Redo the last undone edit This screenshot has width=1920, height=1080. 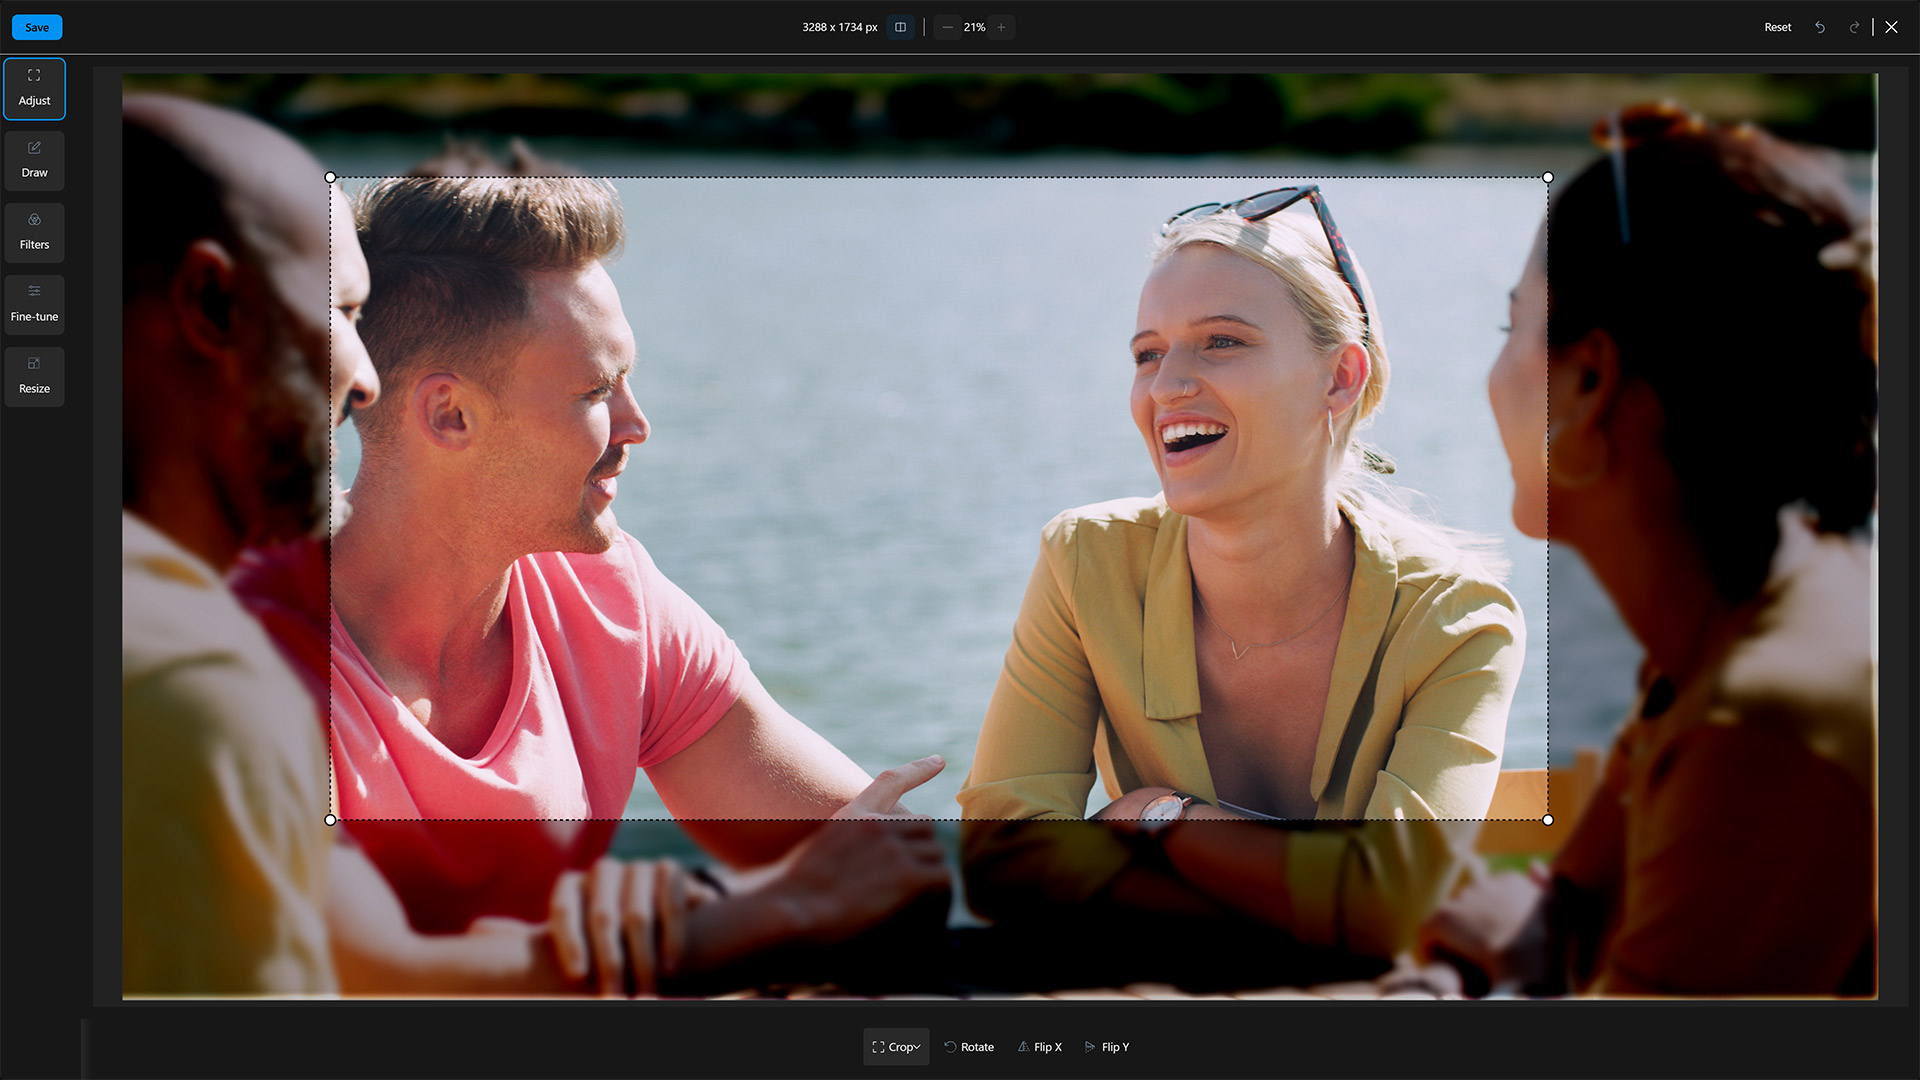pyautogui.click(x=1854, y=27)
